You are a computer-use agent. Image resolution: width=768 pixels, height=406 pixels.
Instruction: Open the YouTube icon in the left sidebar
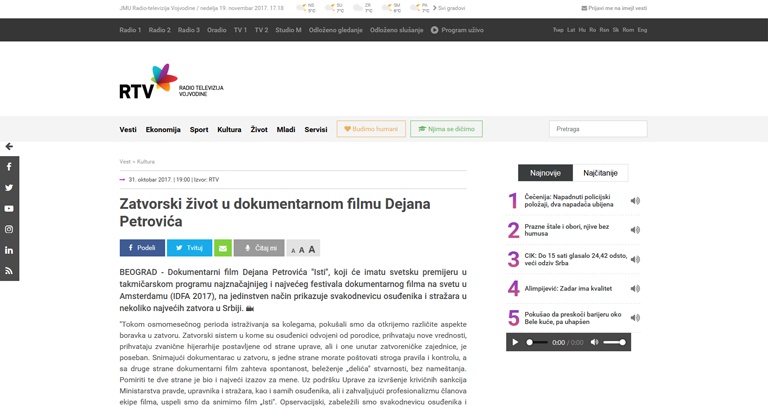click(9, 209)
